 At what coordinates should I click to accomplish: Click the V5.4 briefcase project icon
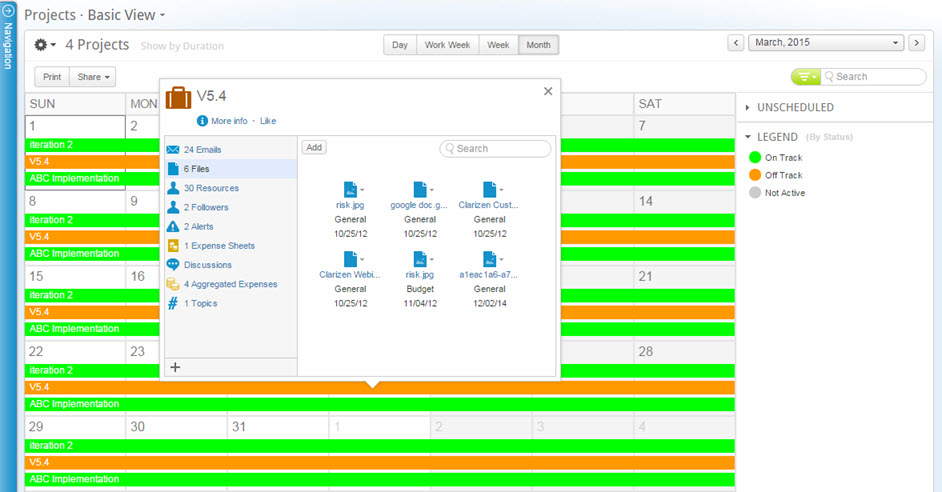click(178, 97)
